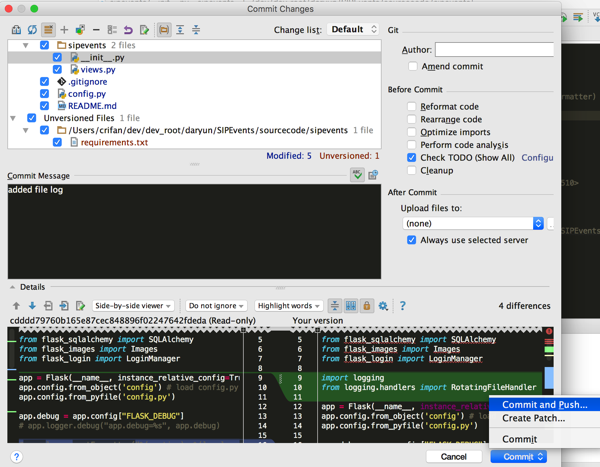Open the Change list Default dropdown

[354, 30]
